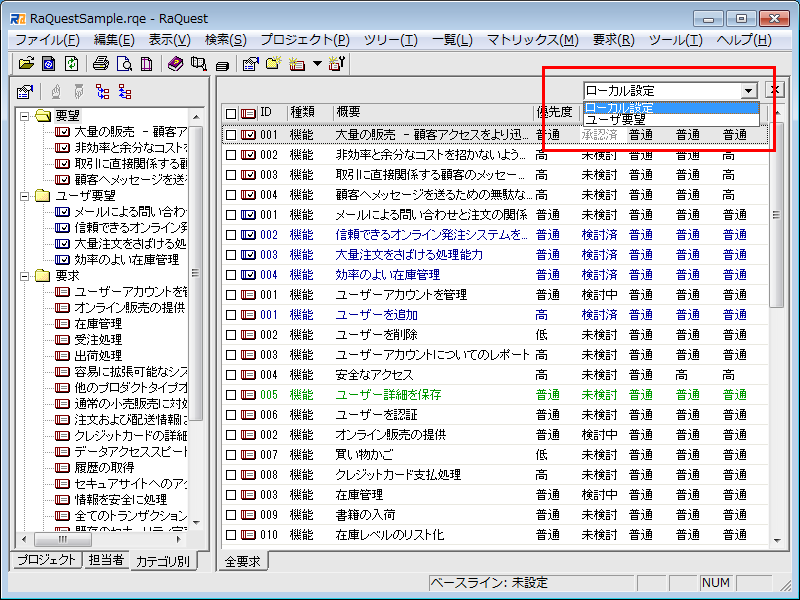Select the ユーザーアカウントについてのレポート row text
The width and height of the screenshot is (800, 600).
(432, 355)
